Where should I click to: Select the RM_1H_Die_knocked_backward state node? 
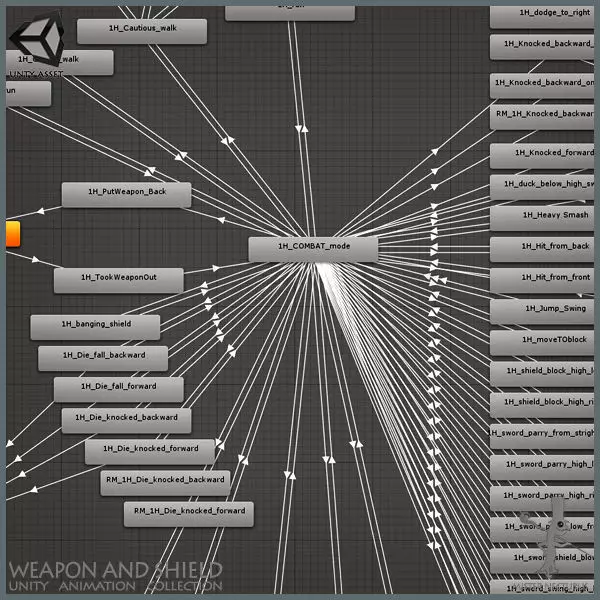(x=165, y=483)
